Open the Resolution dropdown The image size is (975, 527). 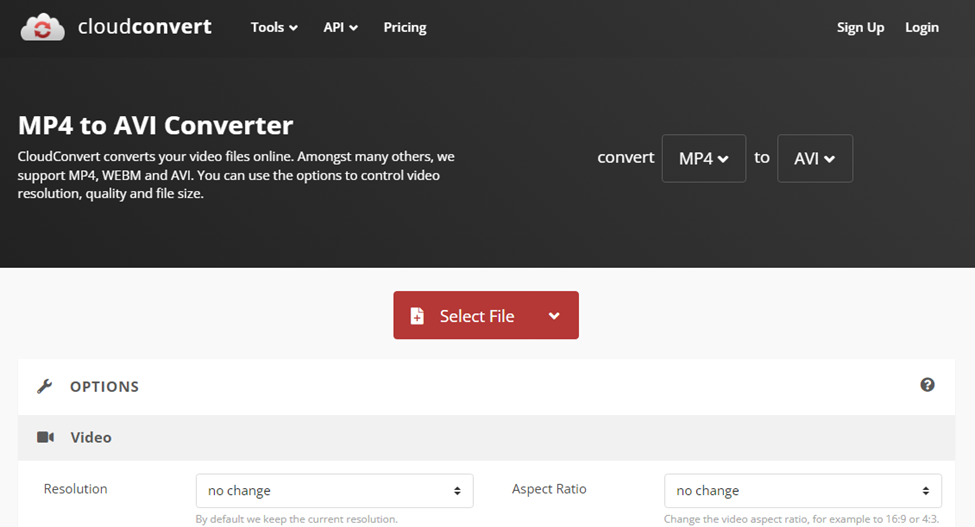pos(335,490)
